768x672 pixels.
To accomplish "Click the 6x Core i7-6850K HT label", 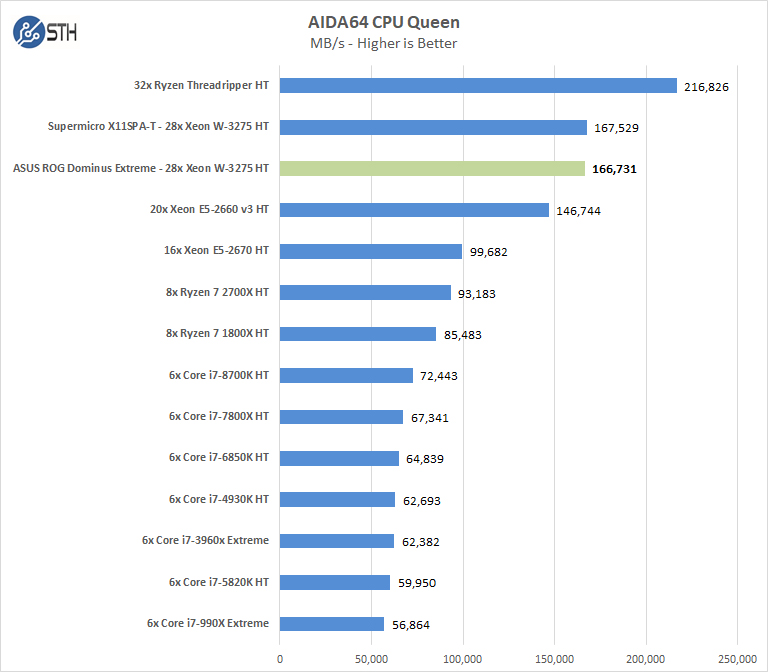I will coord(219,457).
